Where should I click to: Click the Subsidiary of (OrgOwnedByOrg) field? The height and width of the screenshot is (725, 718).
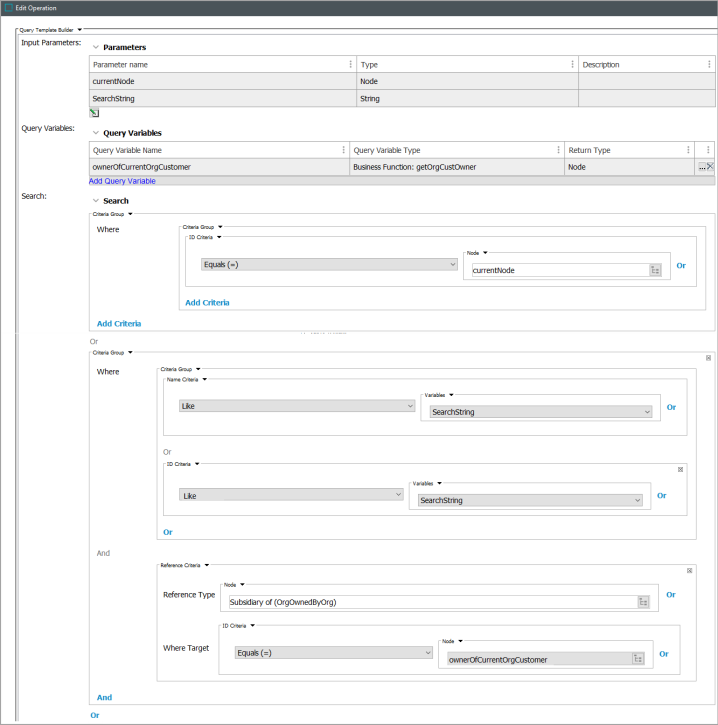point(433,602)
